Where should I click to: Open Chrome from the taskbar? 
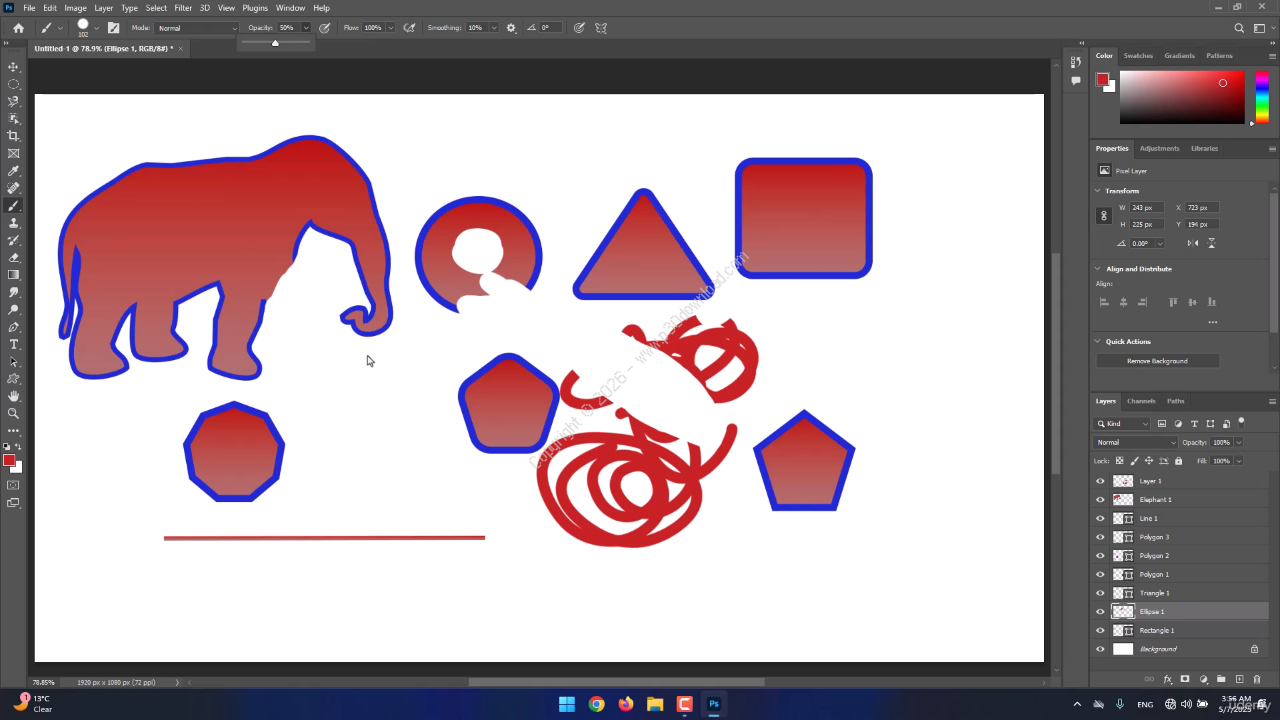[x=597, y=704]
